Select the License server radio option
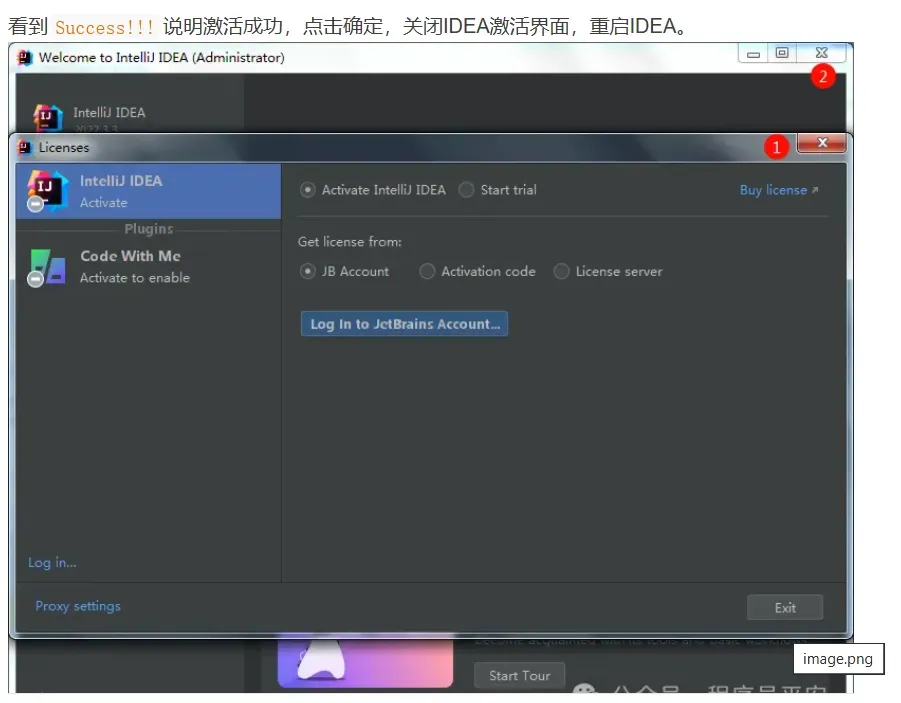The width and height of the screenshot is (901, 703). 561,271
